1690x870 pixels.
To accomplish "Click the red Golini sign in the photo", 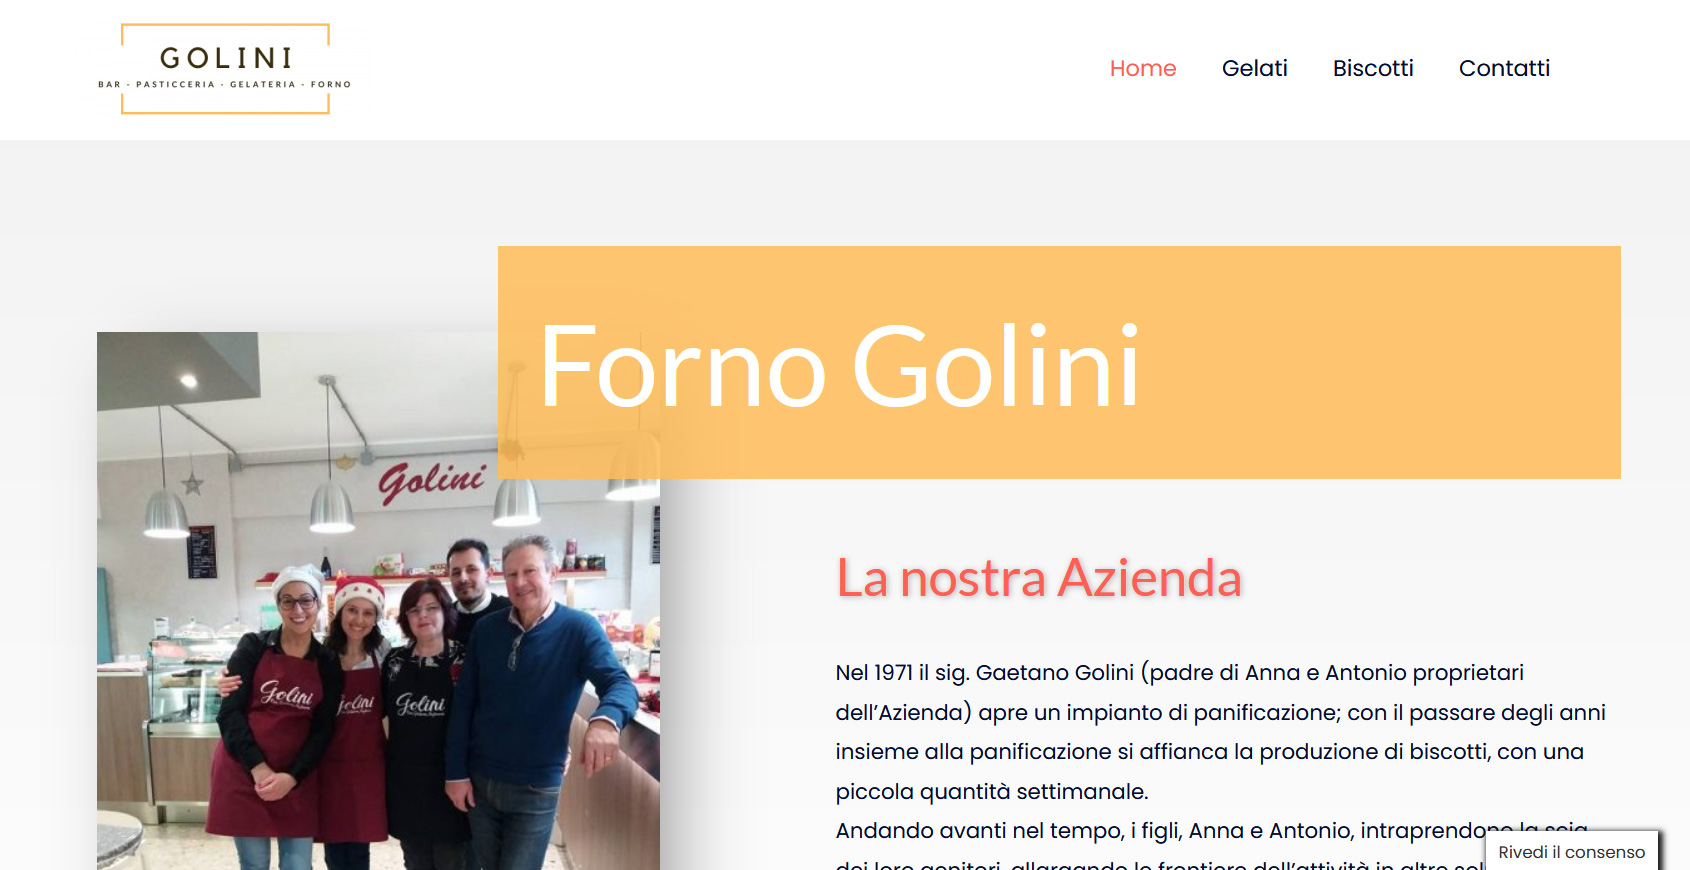I will point(431,481).
